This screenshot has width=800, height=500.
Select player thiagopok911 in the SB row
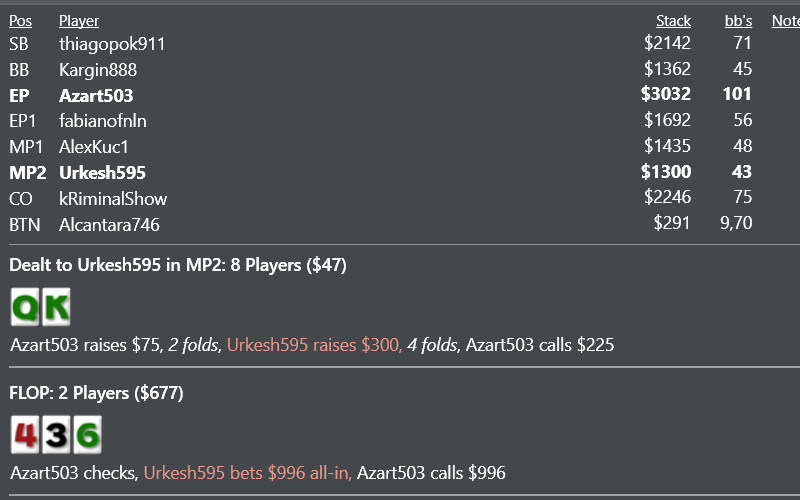coord(112,44)
